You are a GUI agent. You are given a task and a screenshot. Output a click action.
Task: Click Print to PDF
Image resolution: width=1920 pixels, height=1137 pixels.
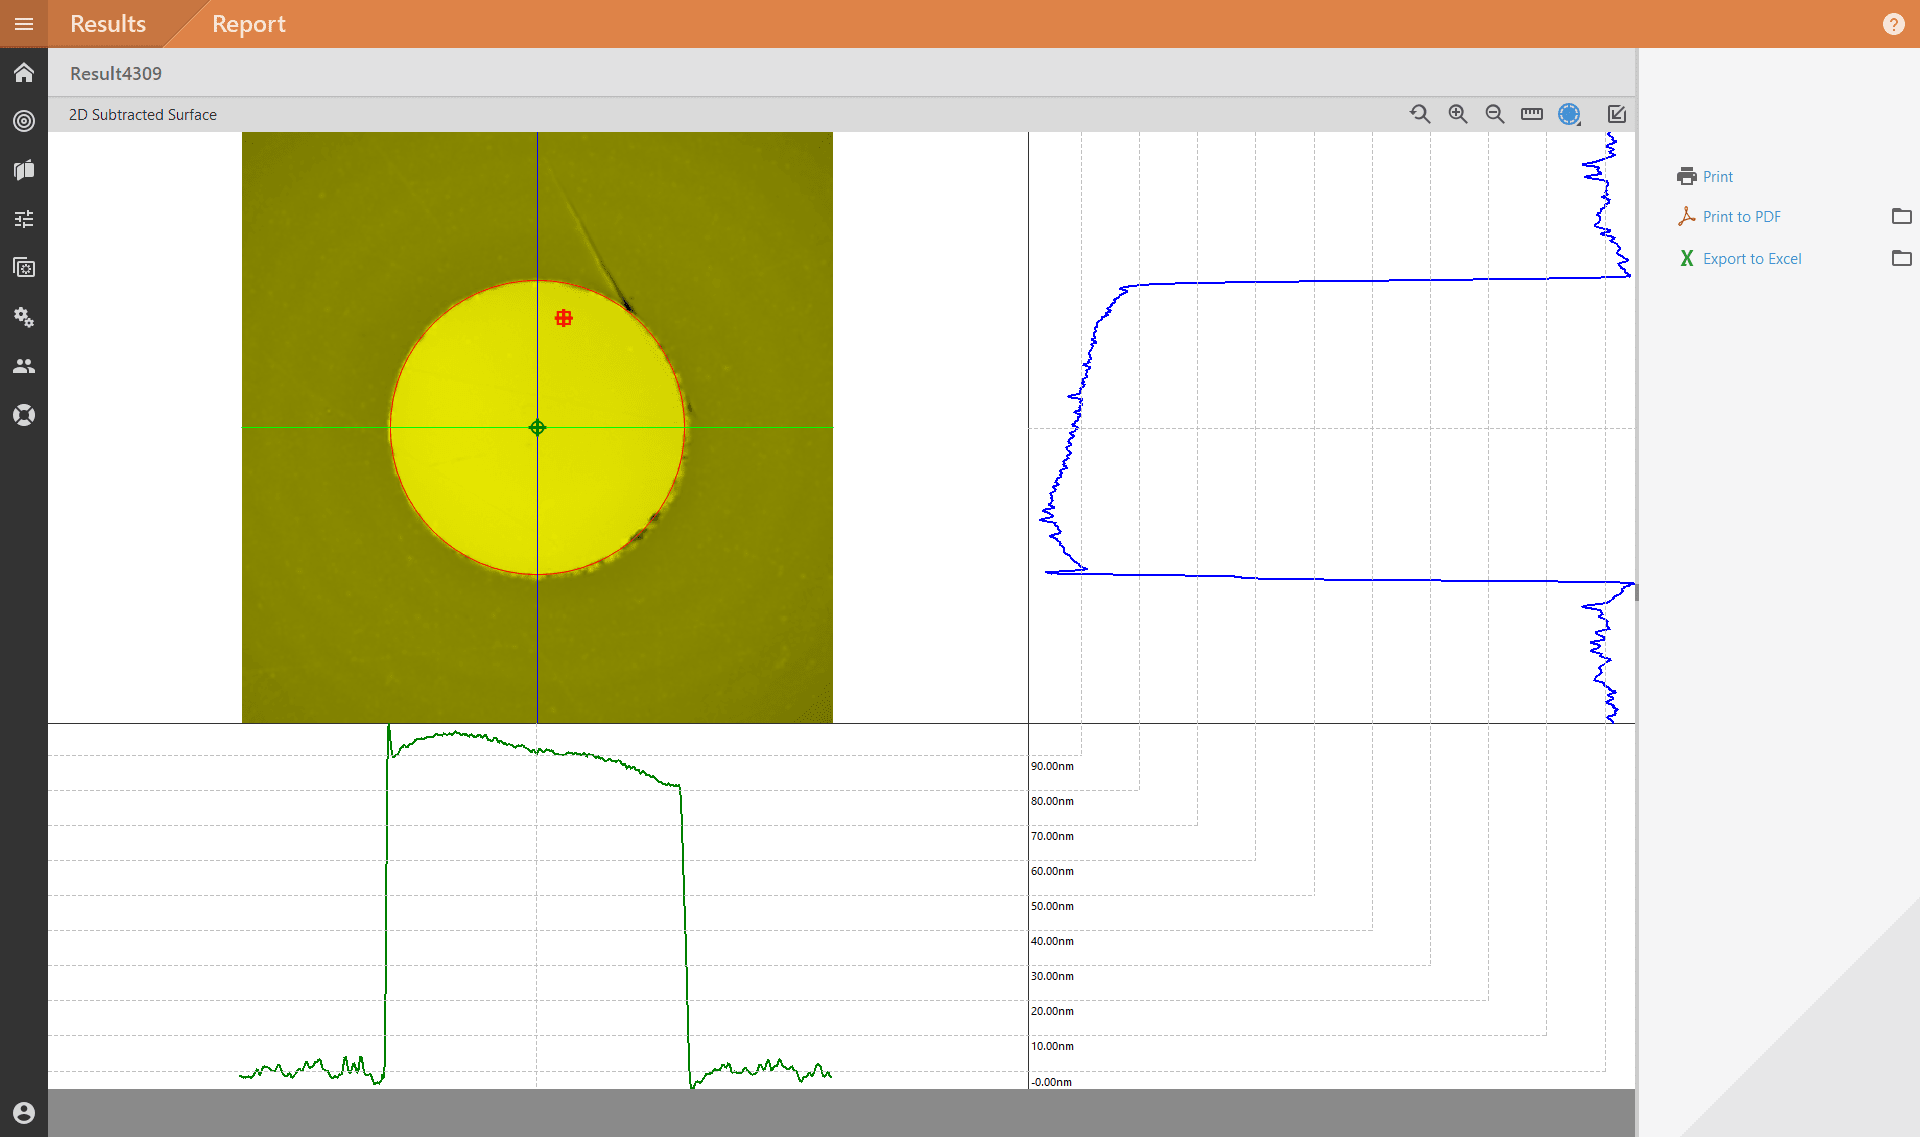click(x=1741, y=216)
